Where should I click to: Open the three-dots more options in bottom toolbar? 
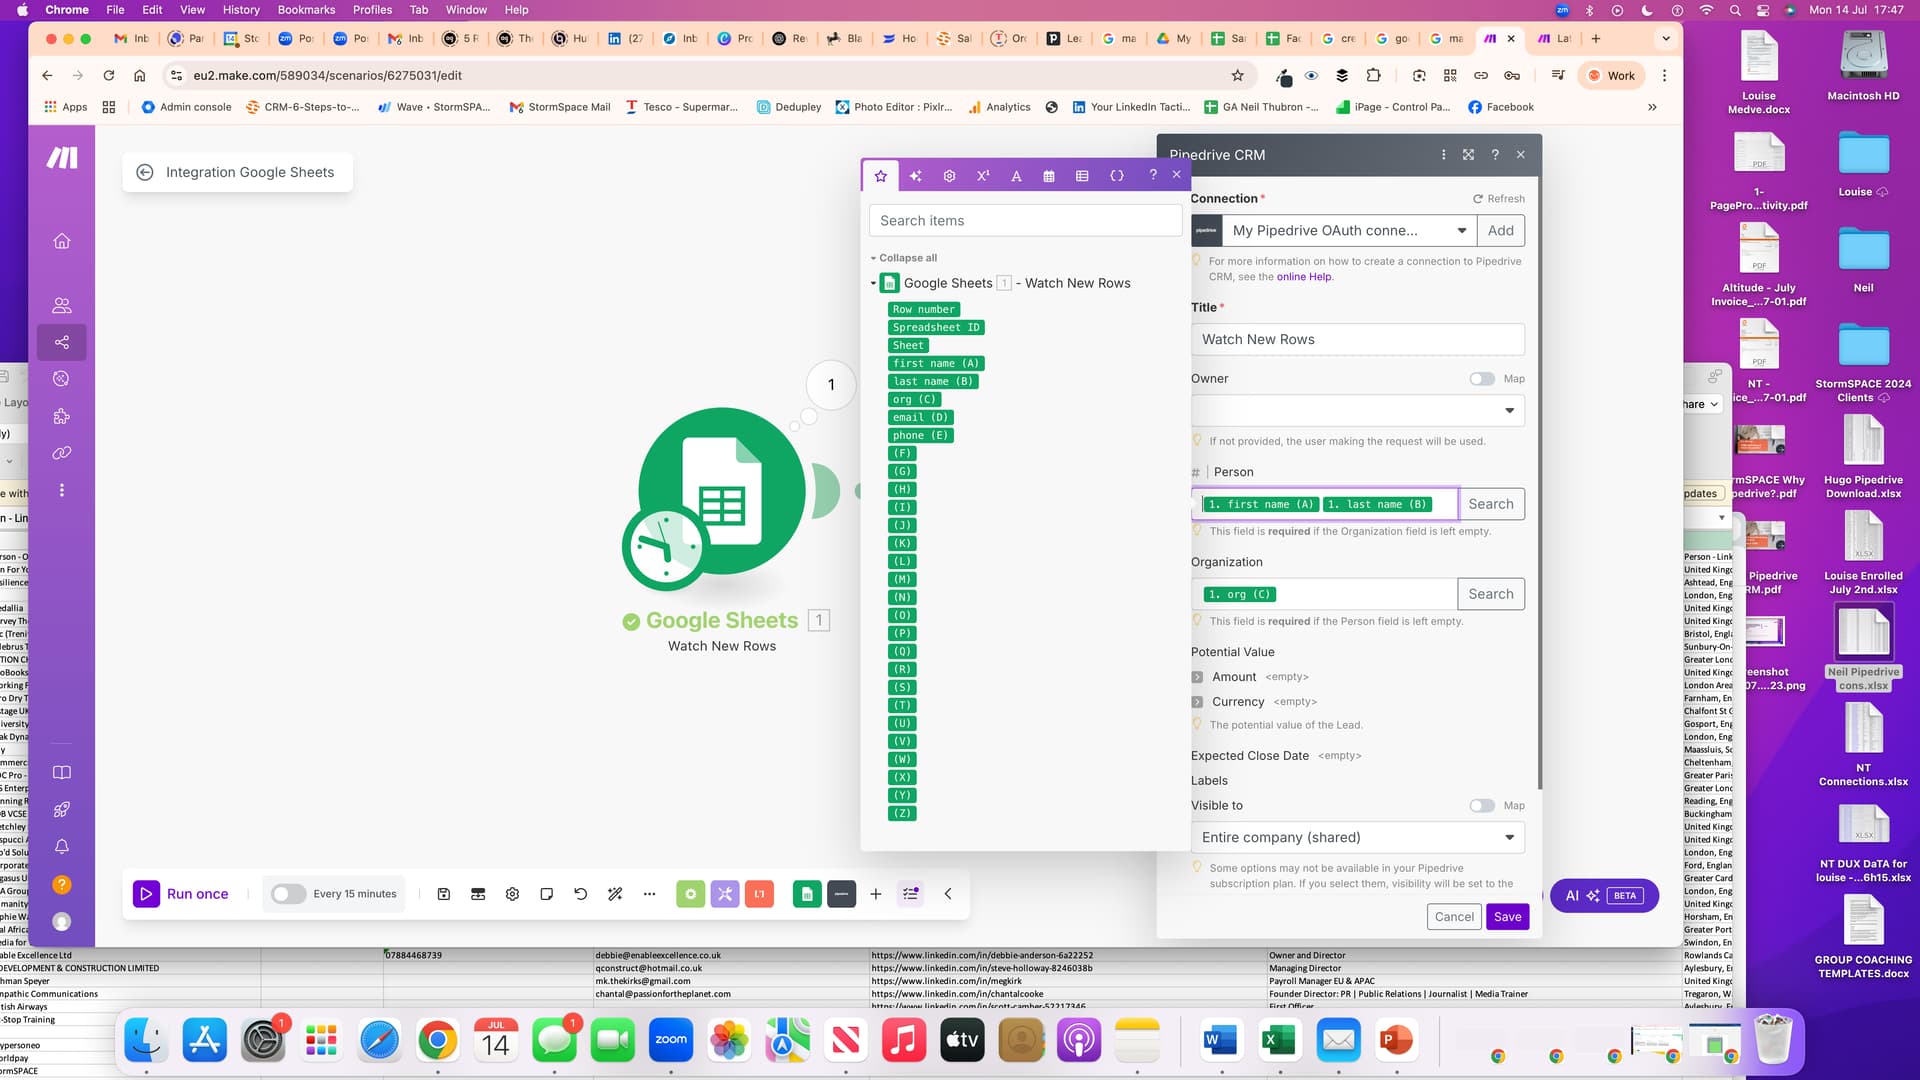(650, 894)
